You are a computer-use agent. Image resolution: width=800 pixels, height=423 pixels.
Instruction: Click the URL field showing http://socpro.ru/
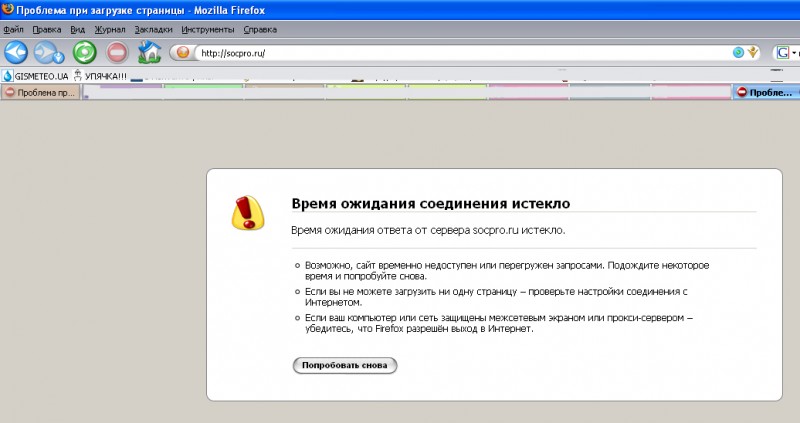(x=450, y=53)
